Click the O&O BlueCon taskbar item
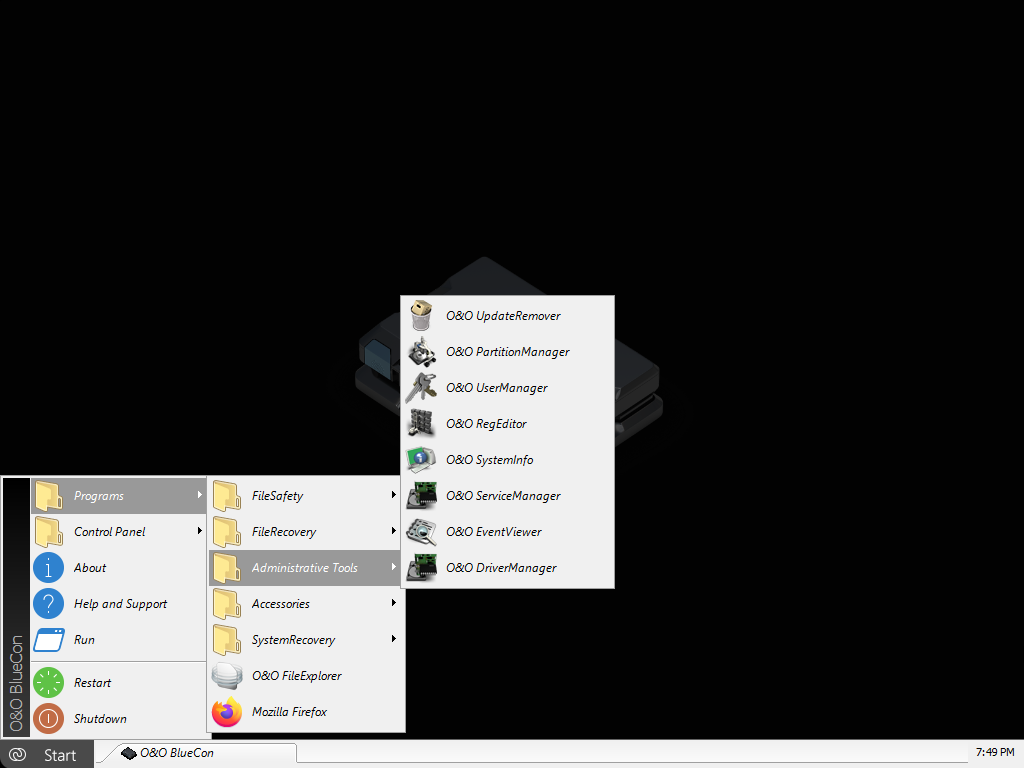 point(195,753)
